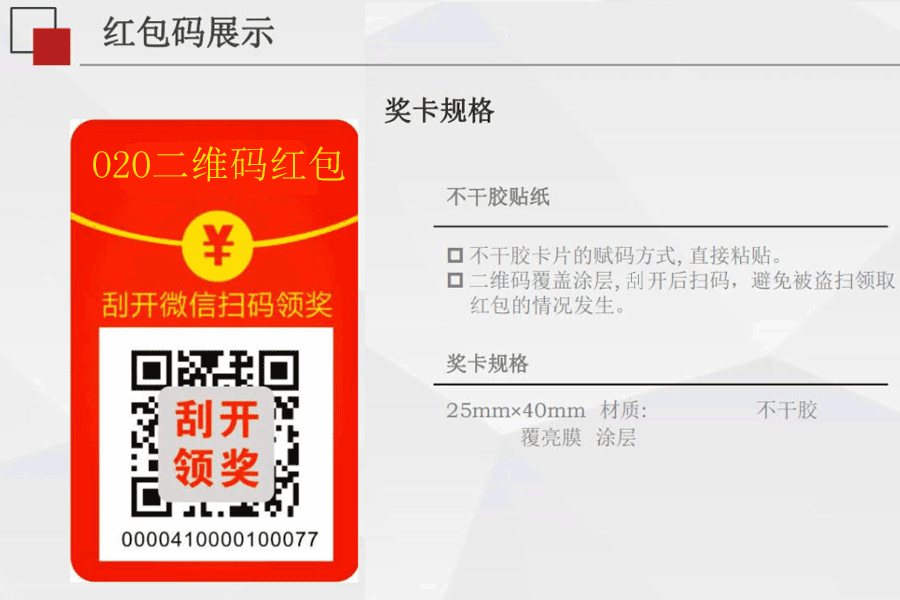Click the 25mm×40mm size text
The height and width of the screenshot is (600, 900).
click(515, 411)
